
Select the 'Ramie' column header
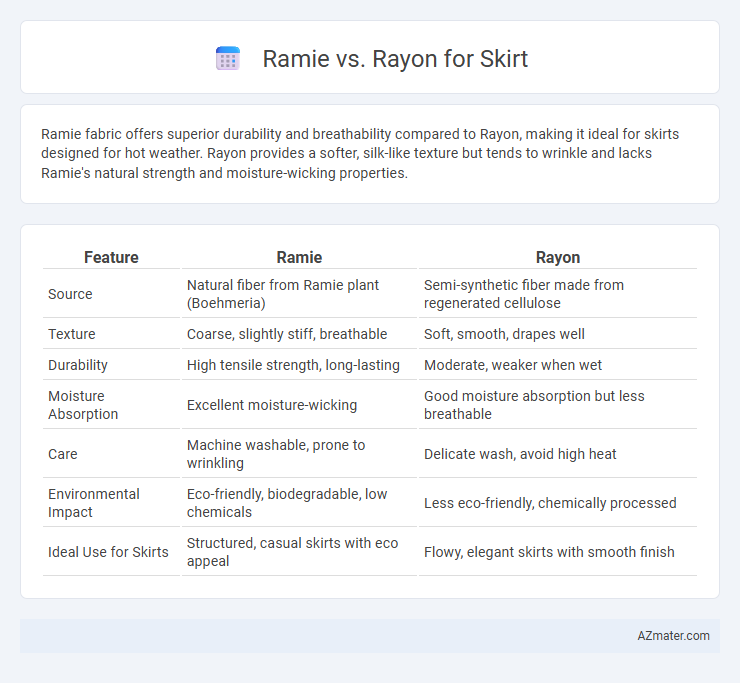tap(299, 257)
